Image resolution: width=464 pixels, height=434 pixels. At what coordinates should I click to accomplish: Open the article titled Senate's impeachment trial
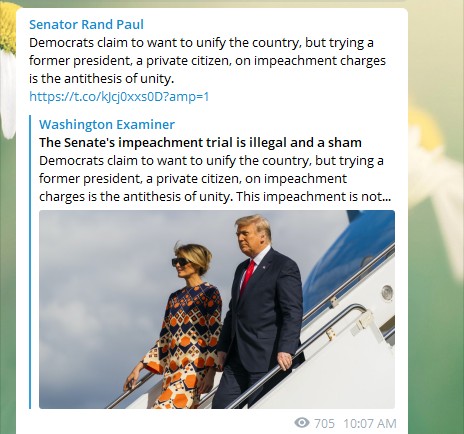pos(200,142)
